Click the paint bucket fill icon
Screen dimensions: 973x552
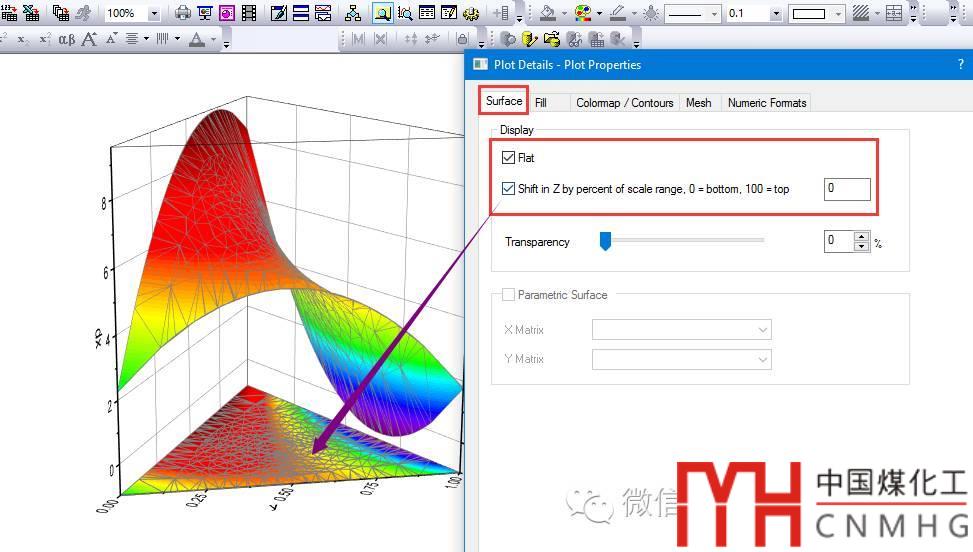click(x=547, y=13)
